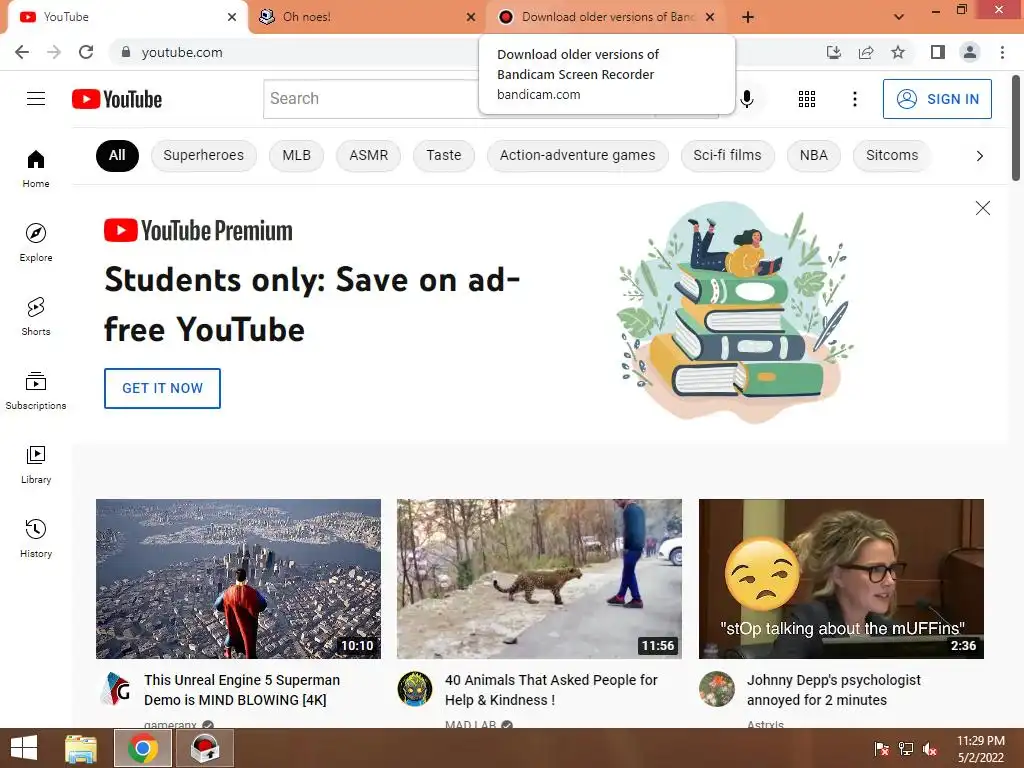Select the MLB chip
This screenshot has height=768, width=1024.
[296, 155]
